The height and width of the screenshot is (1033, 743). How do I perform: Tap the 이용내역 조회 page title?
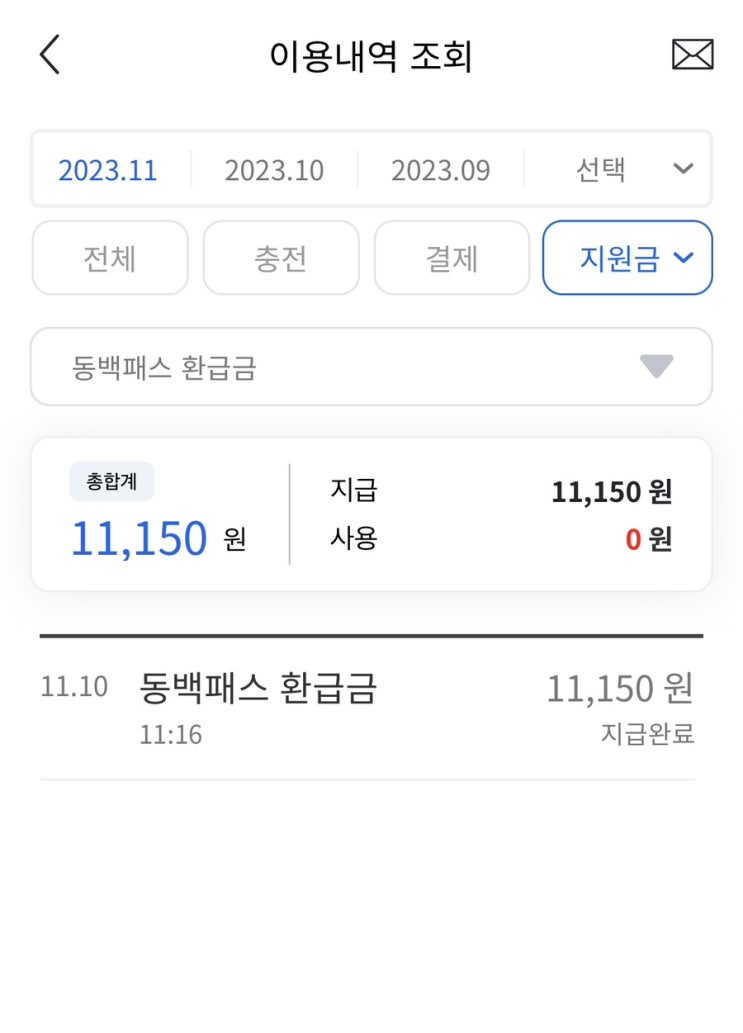(371, 56)
